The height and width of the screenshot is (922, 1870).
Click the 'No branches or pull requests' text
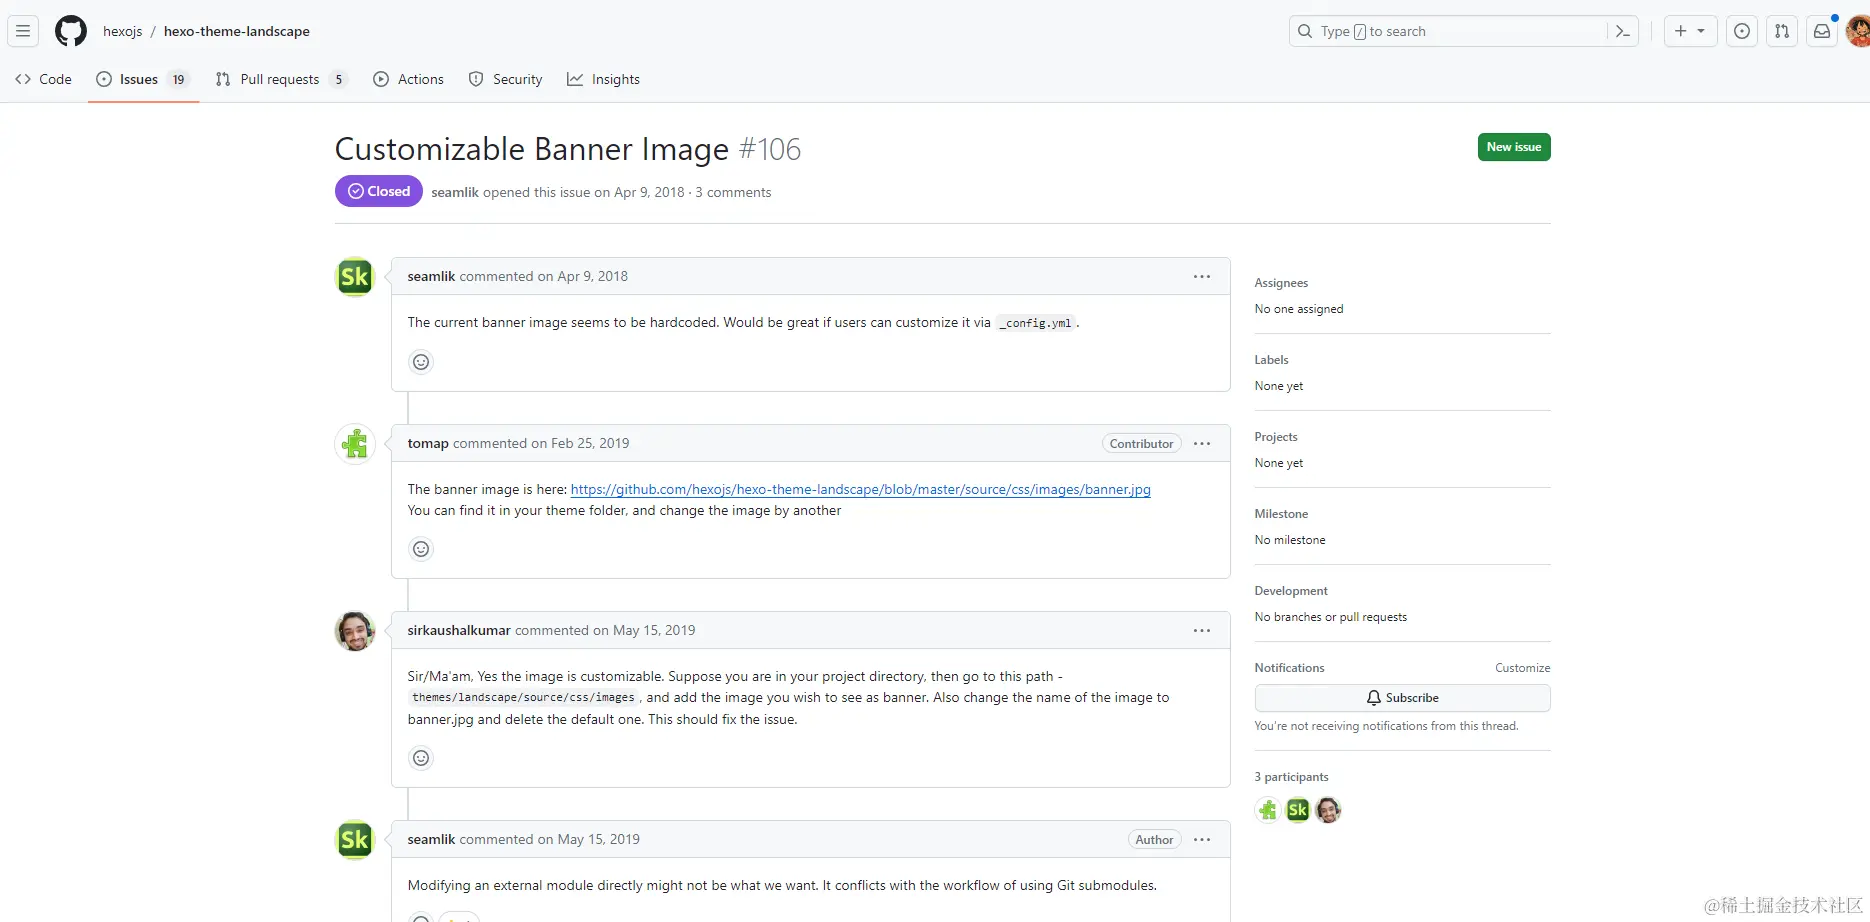pyautogui.click(x=1330, y=617)
